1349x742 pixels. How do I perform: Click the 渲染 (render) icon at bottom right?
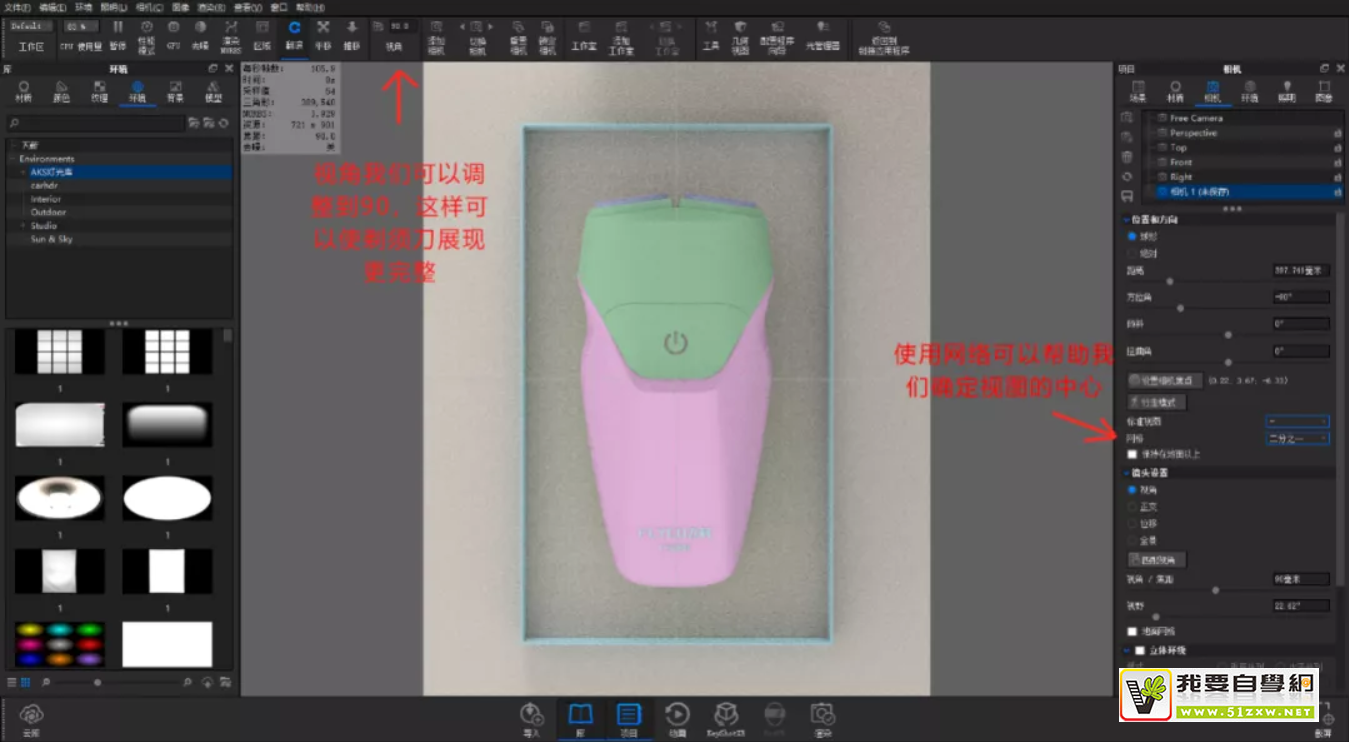click(823, 712)
